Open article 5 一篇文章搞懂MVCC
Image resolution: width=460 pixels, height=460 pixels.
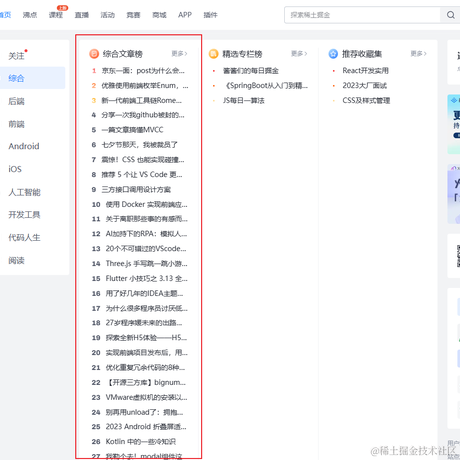click(x=132, y=130)
